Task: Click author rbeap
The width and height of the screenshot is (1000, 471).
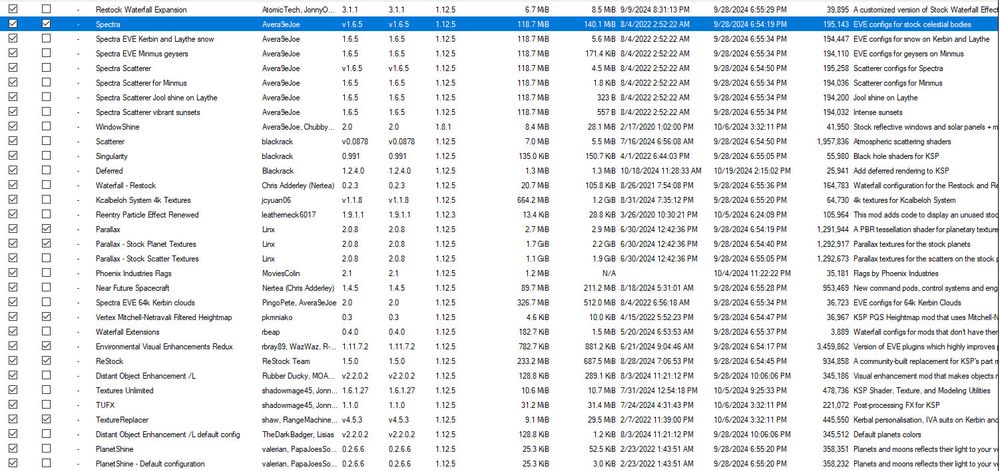Action: point(271,331)
